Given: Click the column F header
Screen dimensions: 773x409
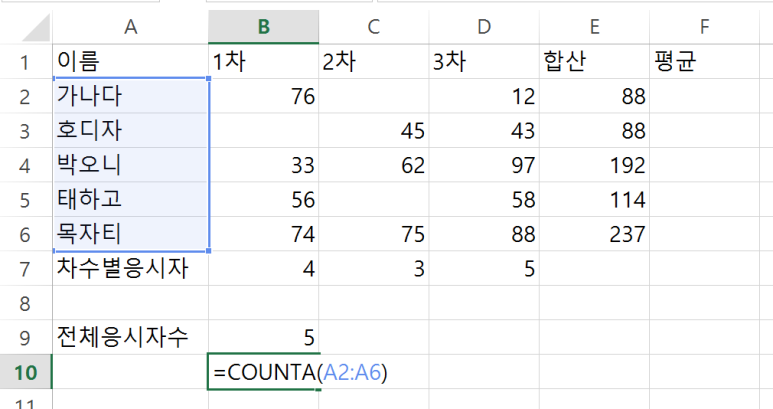Looking at the screenshot, I should [705, 27].
